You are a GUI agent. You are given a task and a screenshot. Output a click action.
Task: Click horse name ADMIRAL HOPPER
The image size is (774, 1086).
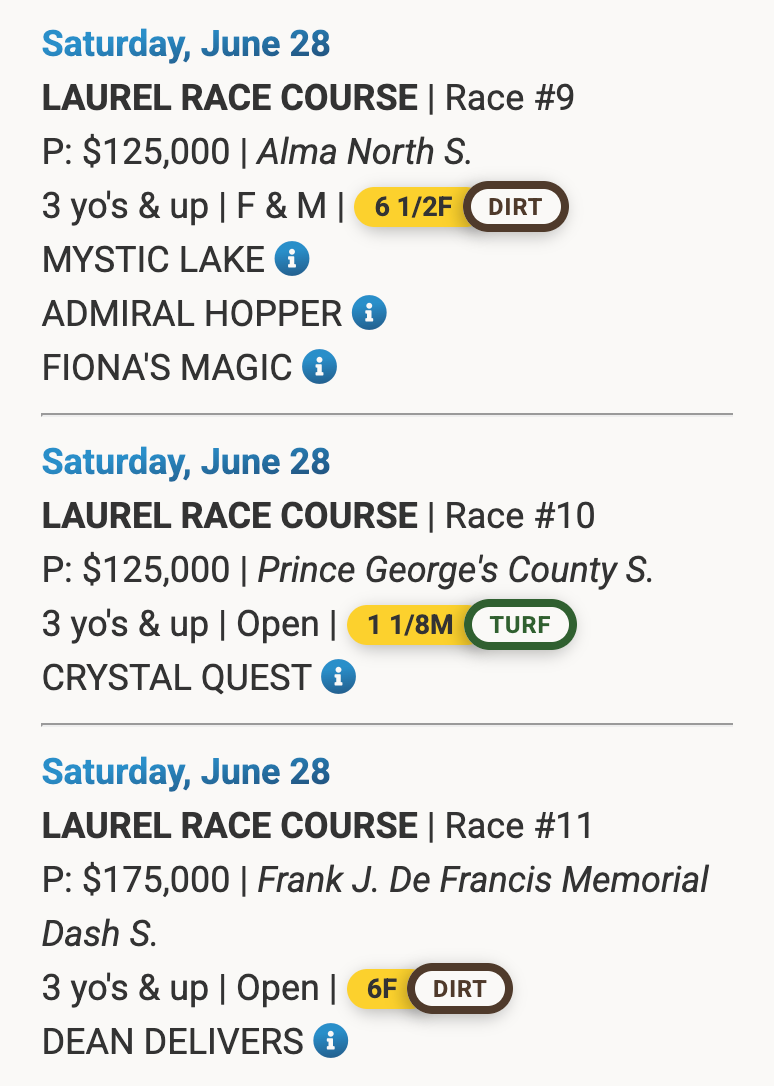[192, 314]
